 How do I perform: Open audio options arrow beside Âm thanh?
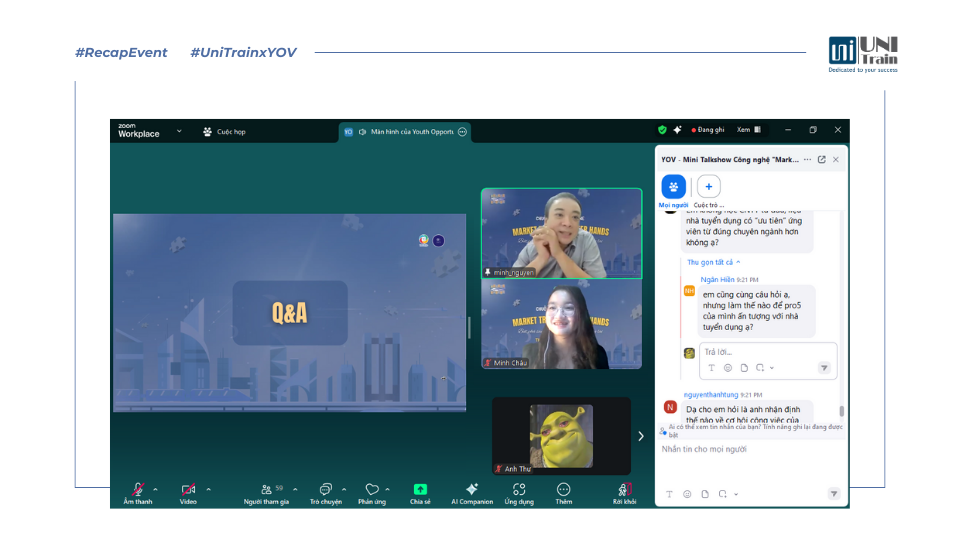click(156, 489)
